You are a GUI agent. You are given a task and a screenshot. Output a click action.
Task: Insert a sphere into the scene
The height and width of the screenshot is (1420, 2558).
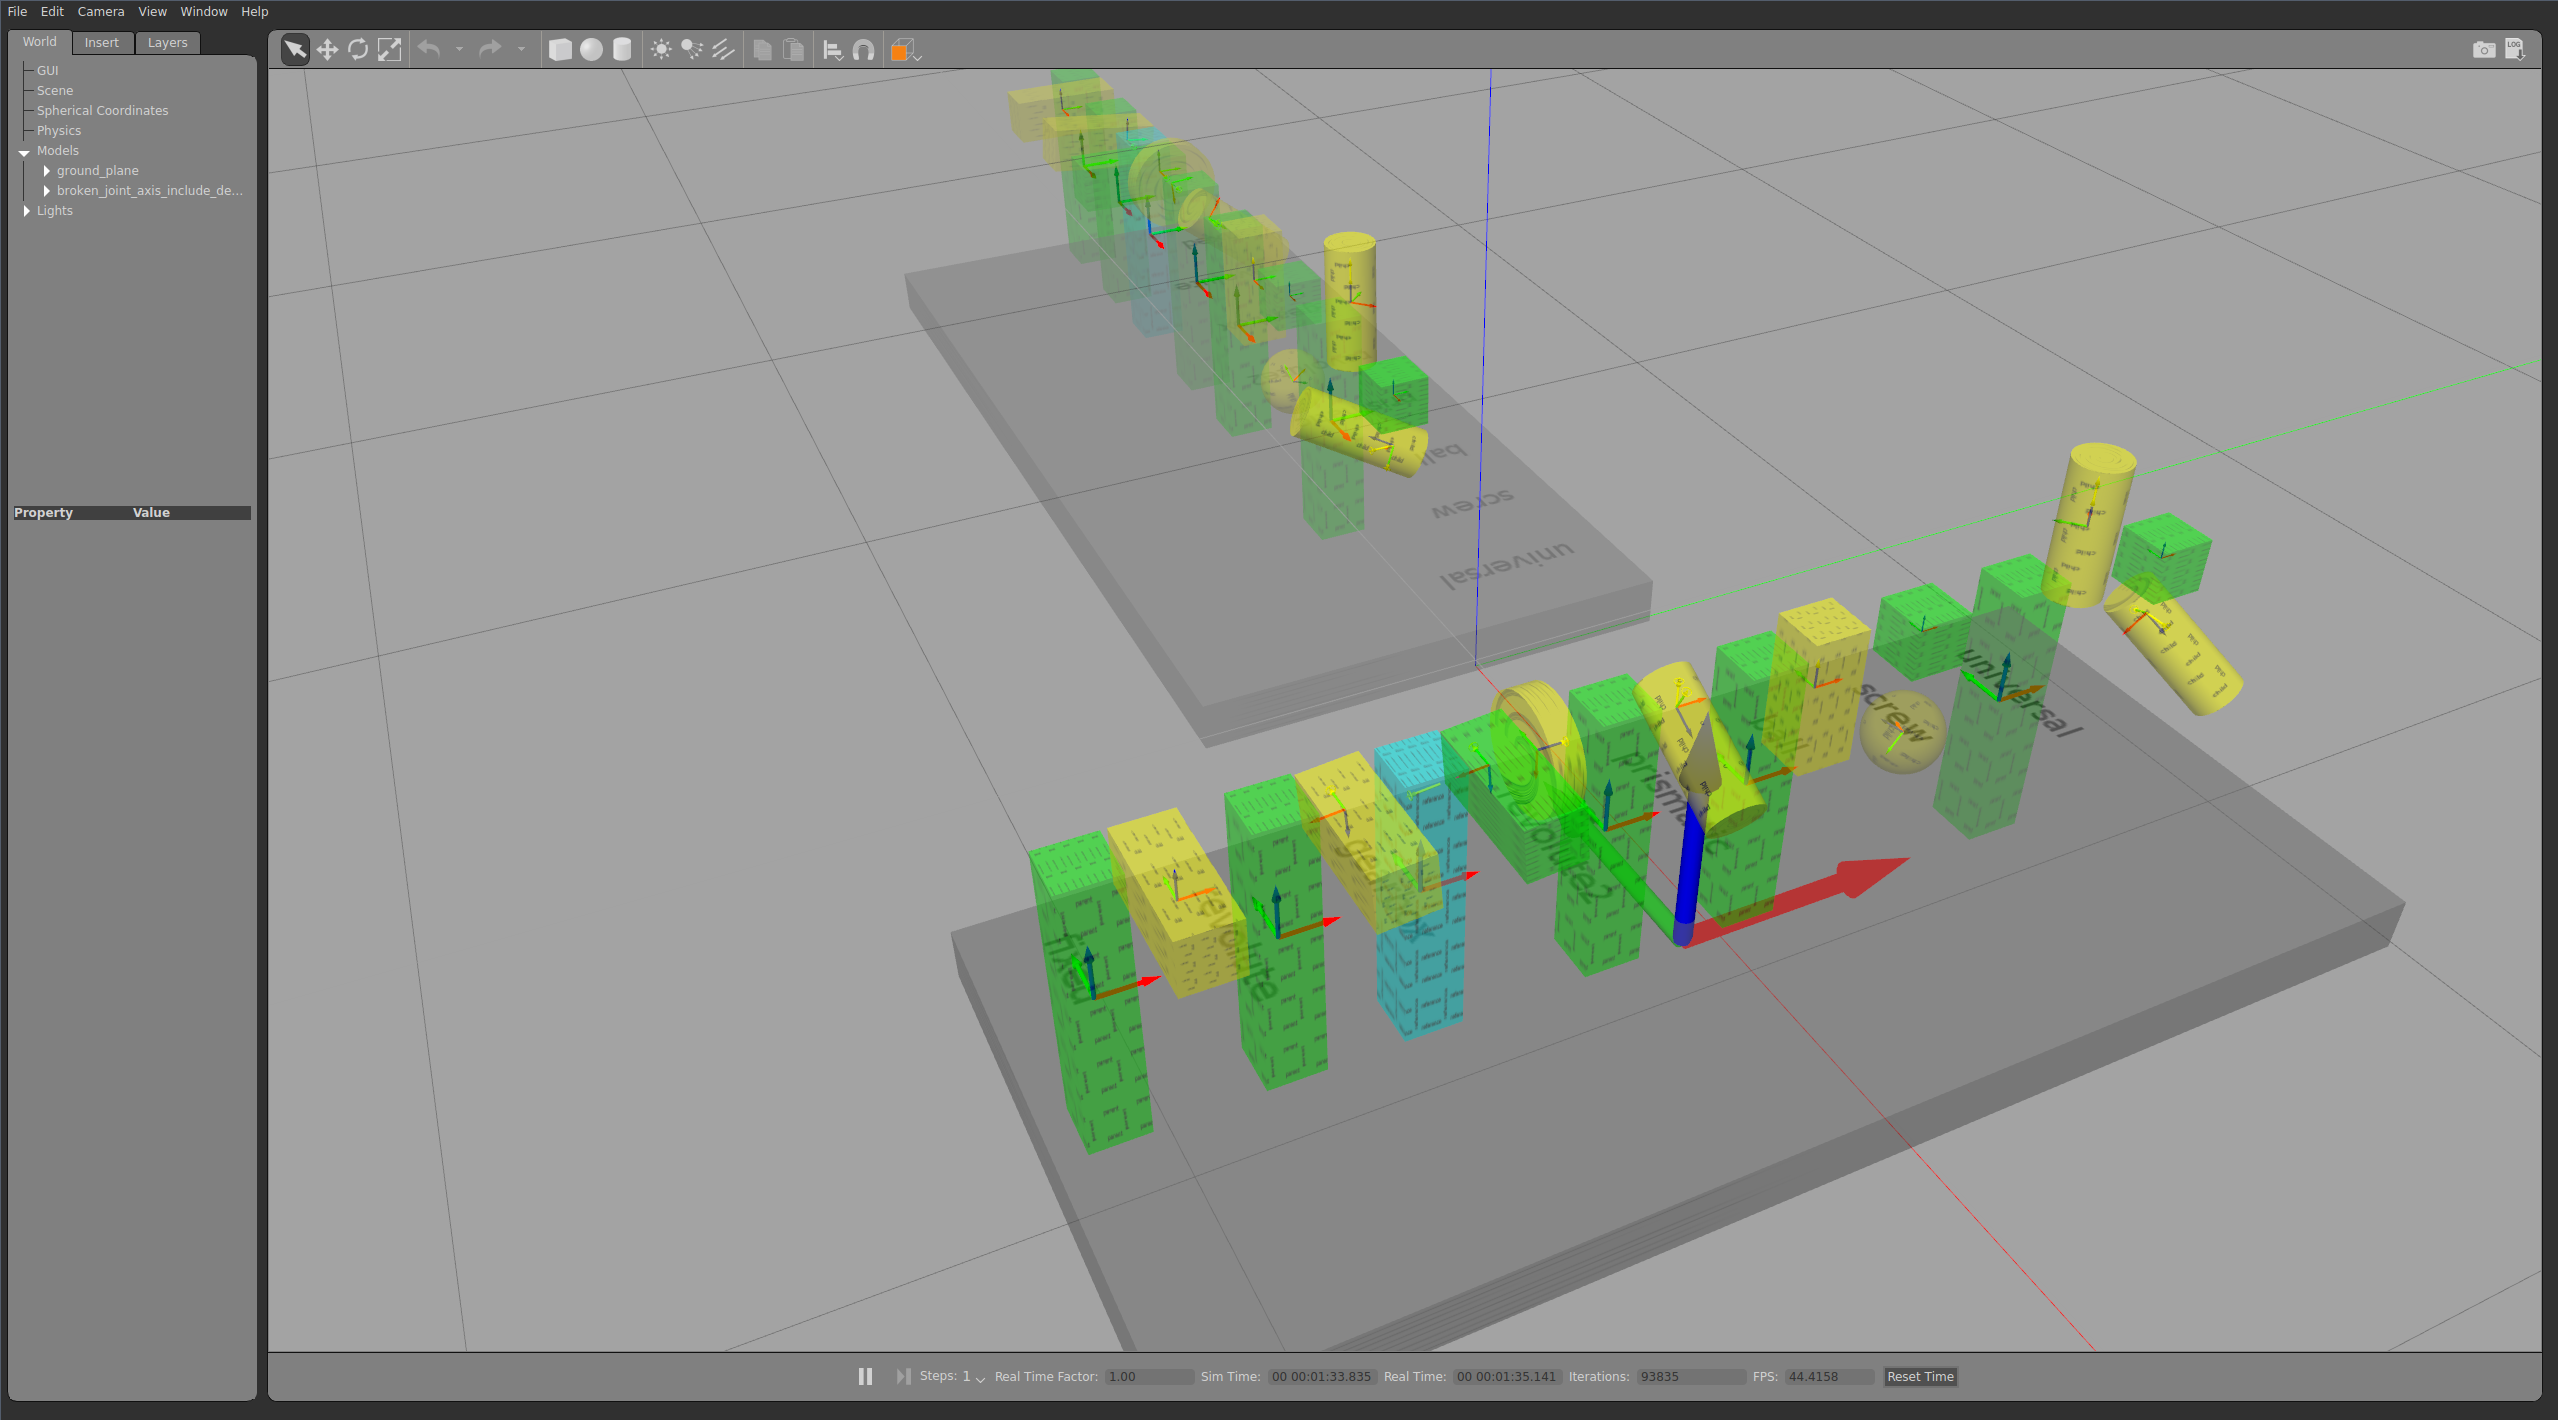pos(591,49)
